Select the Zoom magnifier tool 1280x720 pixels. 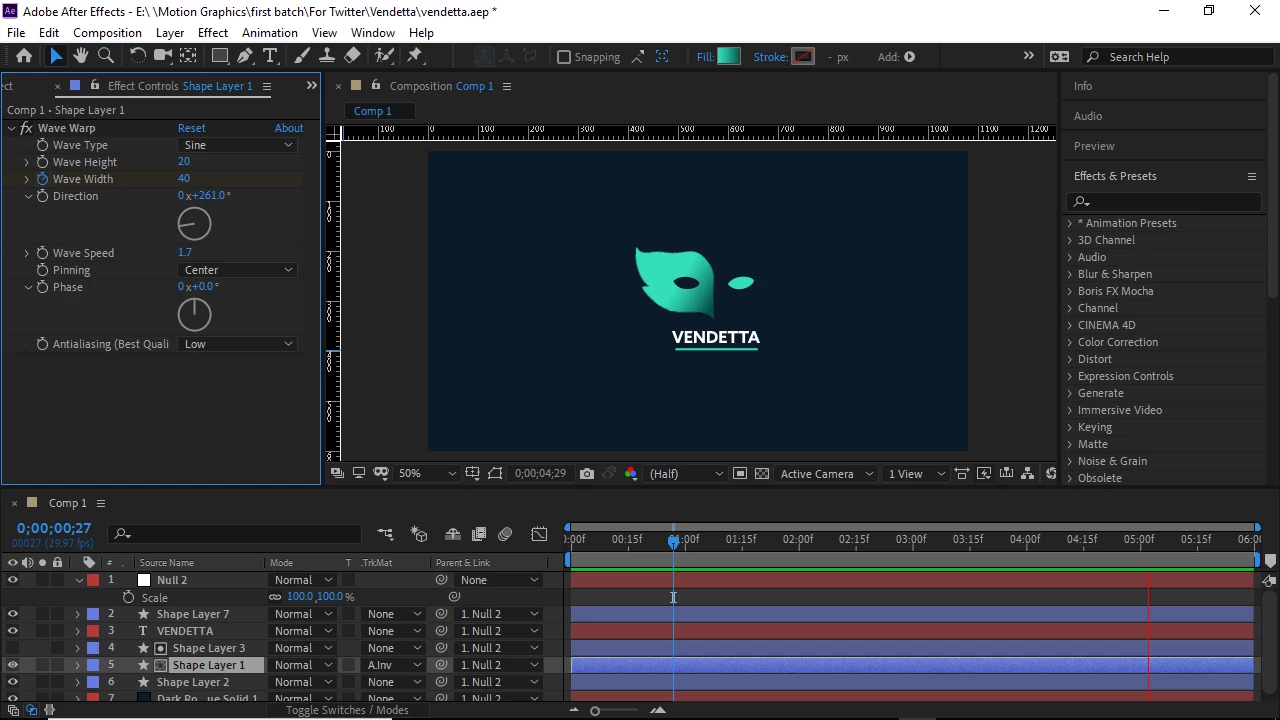pos(106,56)
